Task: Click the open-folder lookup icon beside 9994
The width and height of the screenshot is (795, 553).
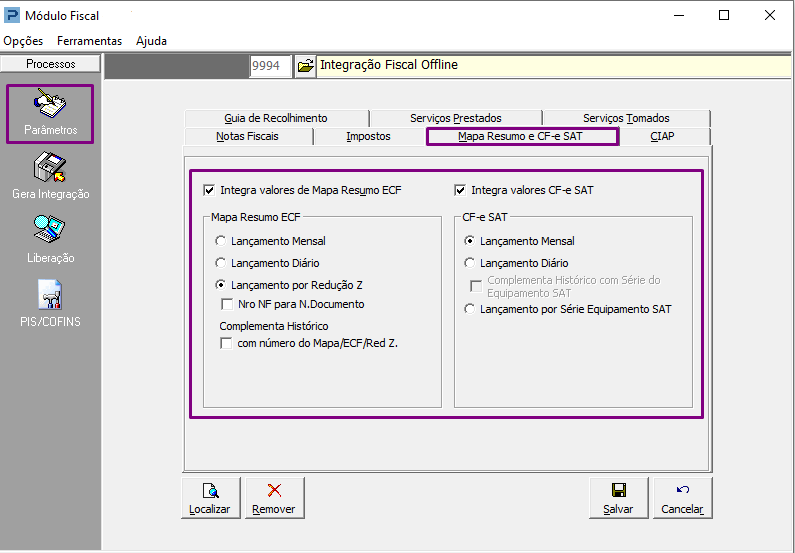Action: click(305, 66)
